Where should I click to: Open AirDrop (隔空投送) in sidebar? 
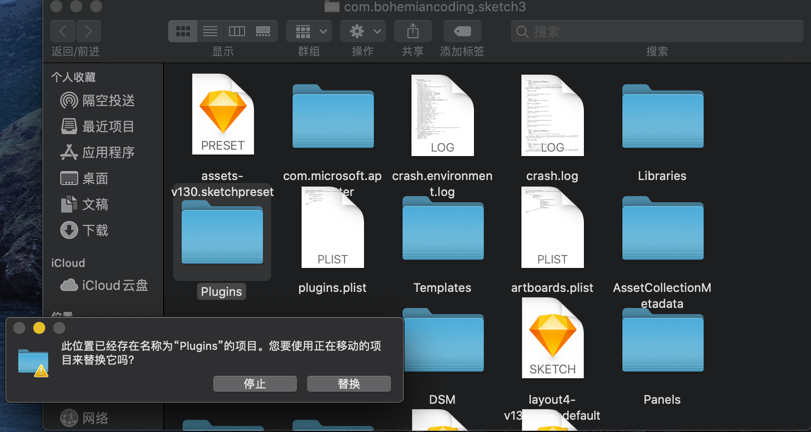click(x=97, y=100)
